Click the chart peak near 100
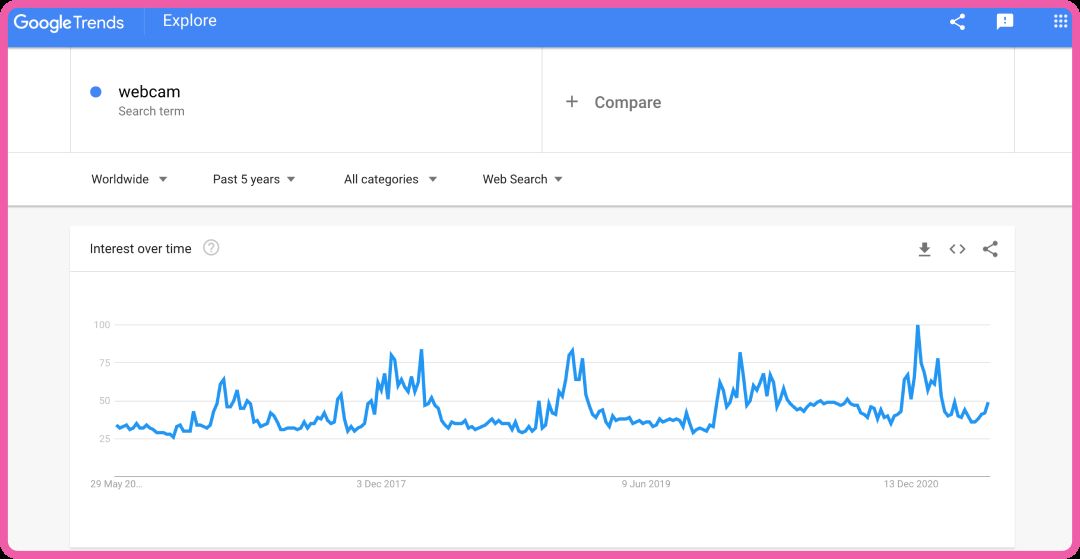 pos(917,326)
